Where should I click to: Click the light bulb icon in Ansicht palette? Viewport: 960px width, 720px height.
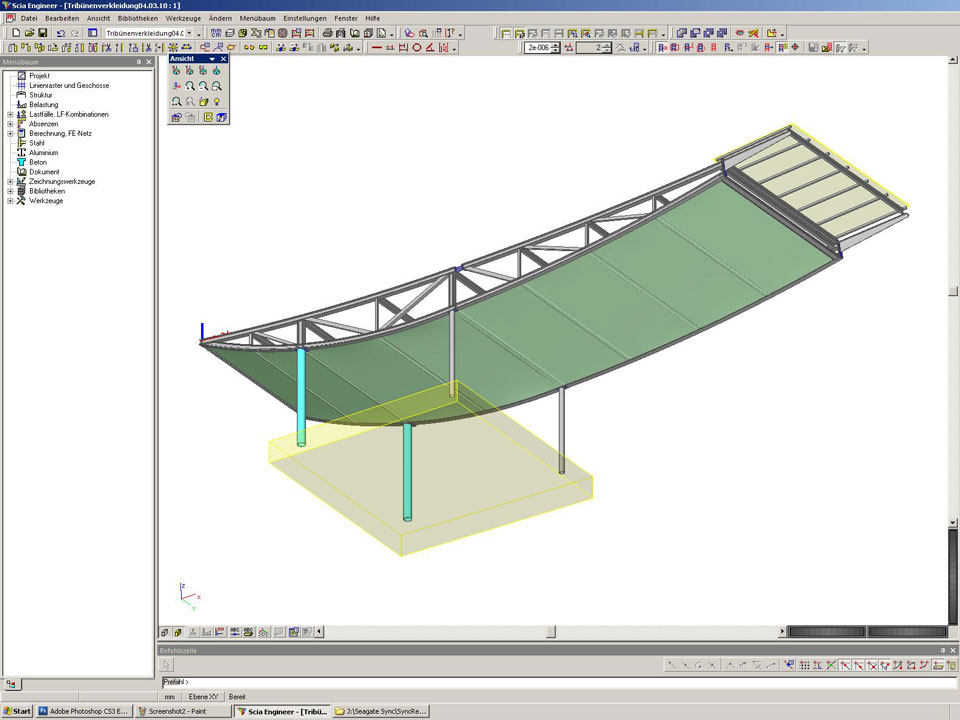217,102
